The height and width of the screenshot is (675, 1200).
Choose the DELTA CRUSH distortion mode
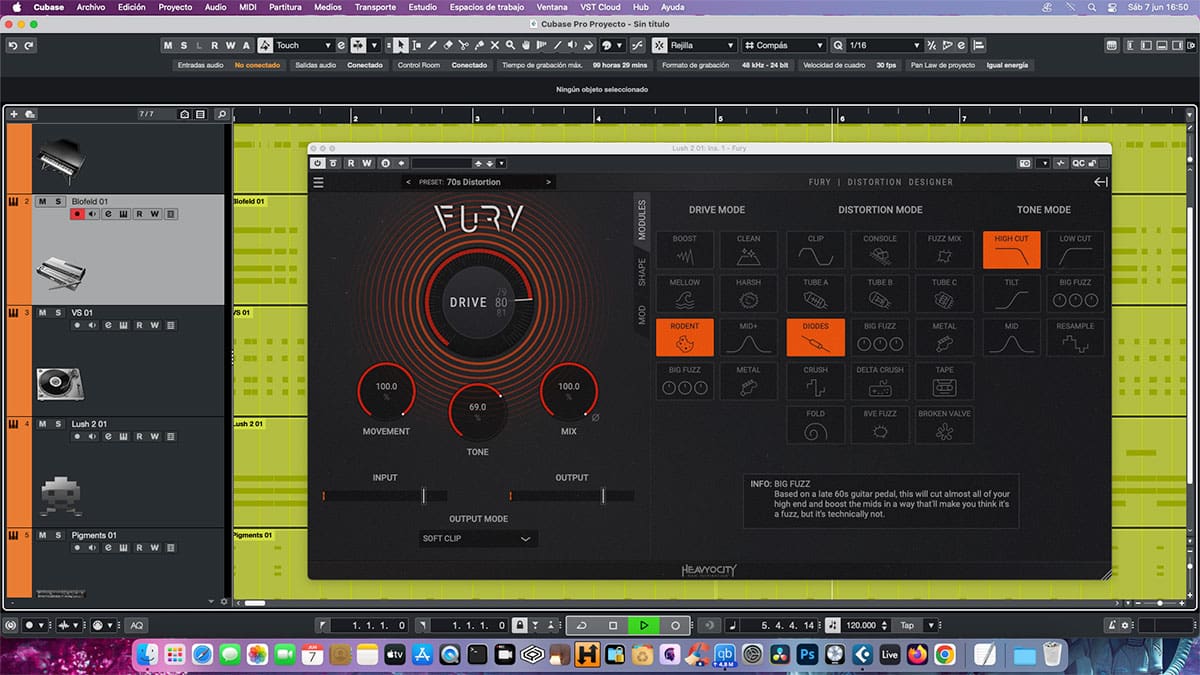coord(880,382)
